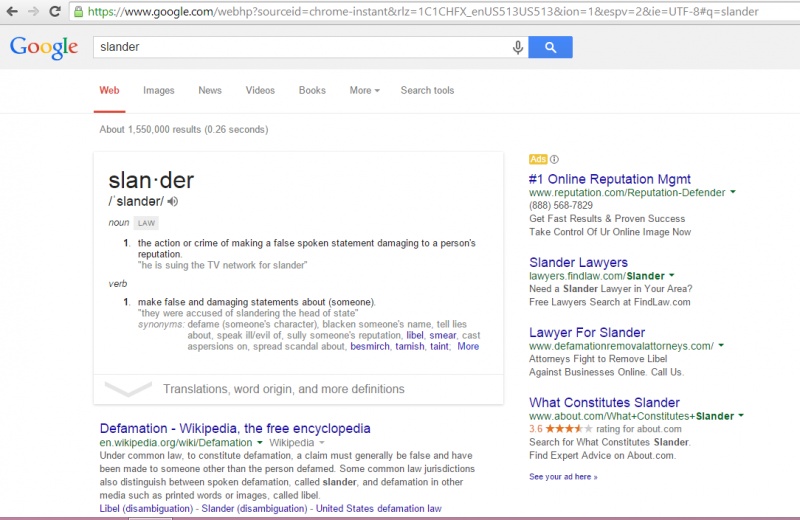The width and height of the screenshot is (800, 520).
Task: Switch to the News tab
Action: pyautogui.click(x=210, y=90)
